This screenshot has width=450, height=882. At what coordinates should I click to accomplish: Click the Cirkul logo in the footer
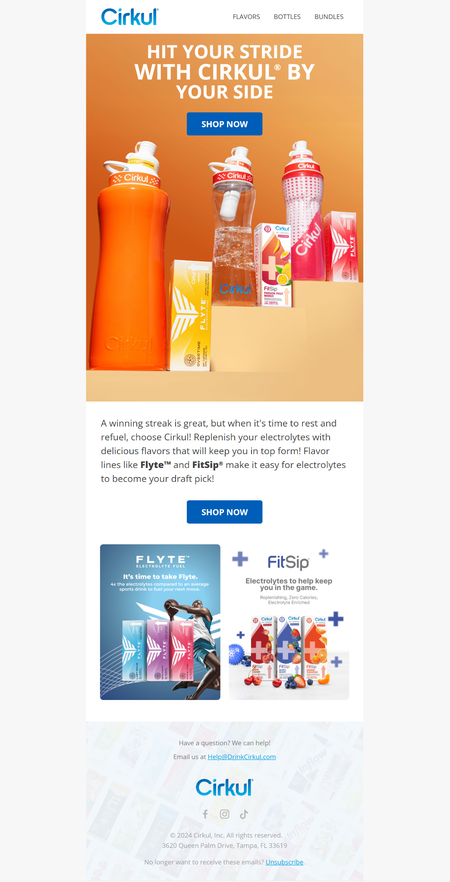pyautogui.click(x=224, y=787)
